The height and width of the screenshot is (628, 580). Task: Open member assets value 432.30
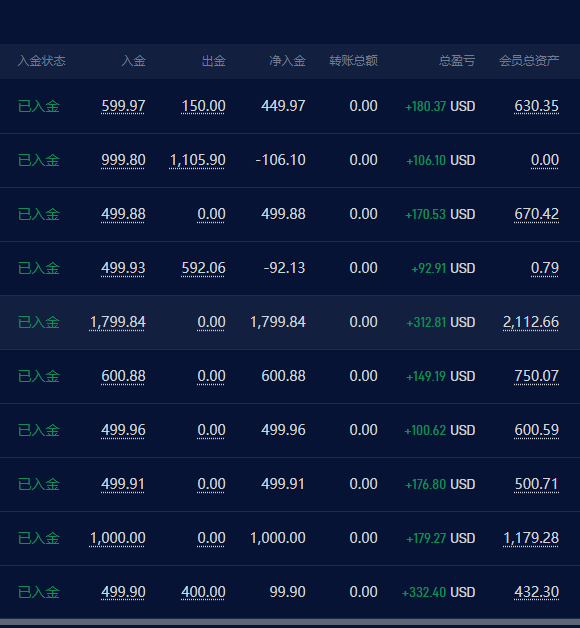click(x=536, y=592)
